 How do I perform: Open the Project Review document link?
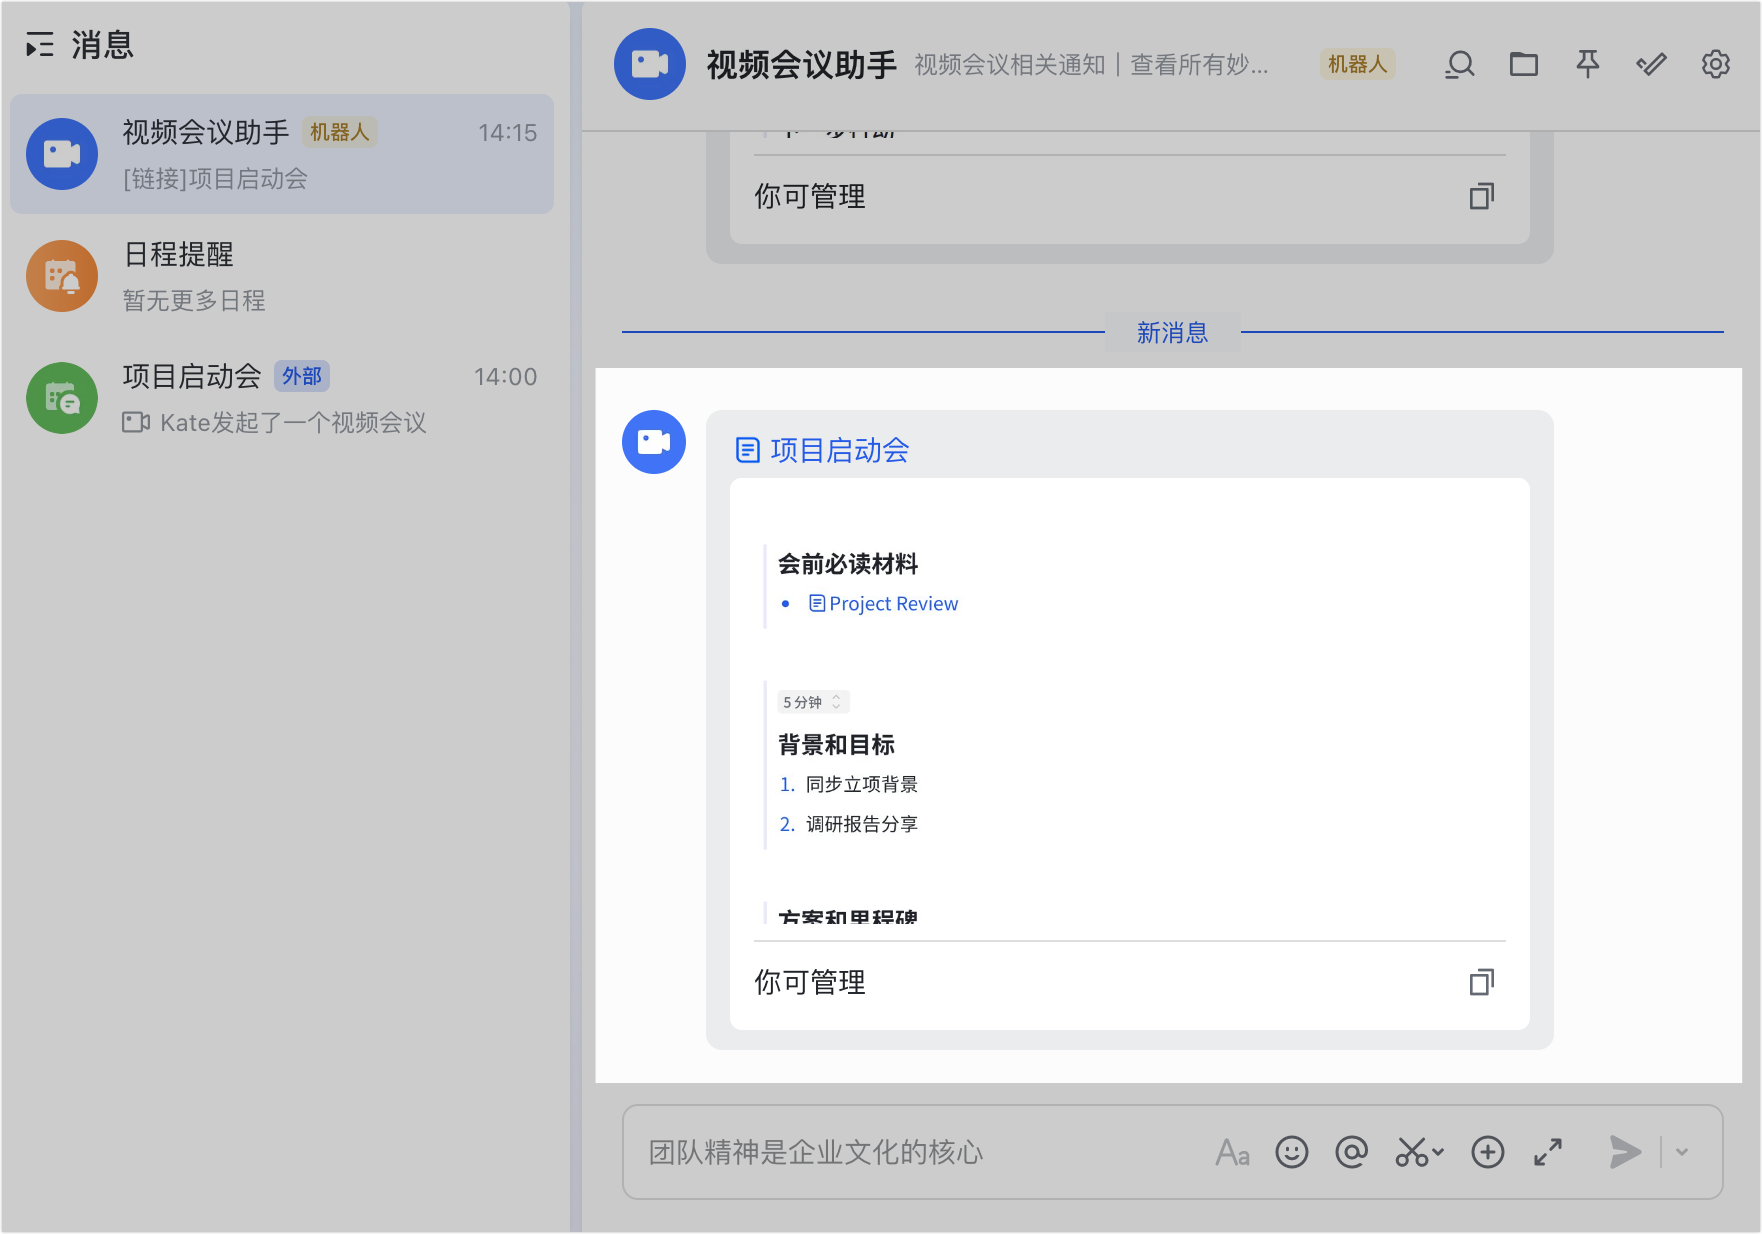click(892, 604)
